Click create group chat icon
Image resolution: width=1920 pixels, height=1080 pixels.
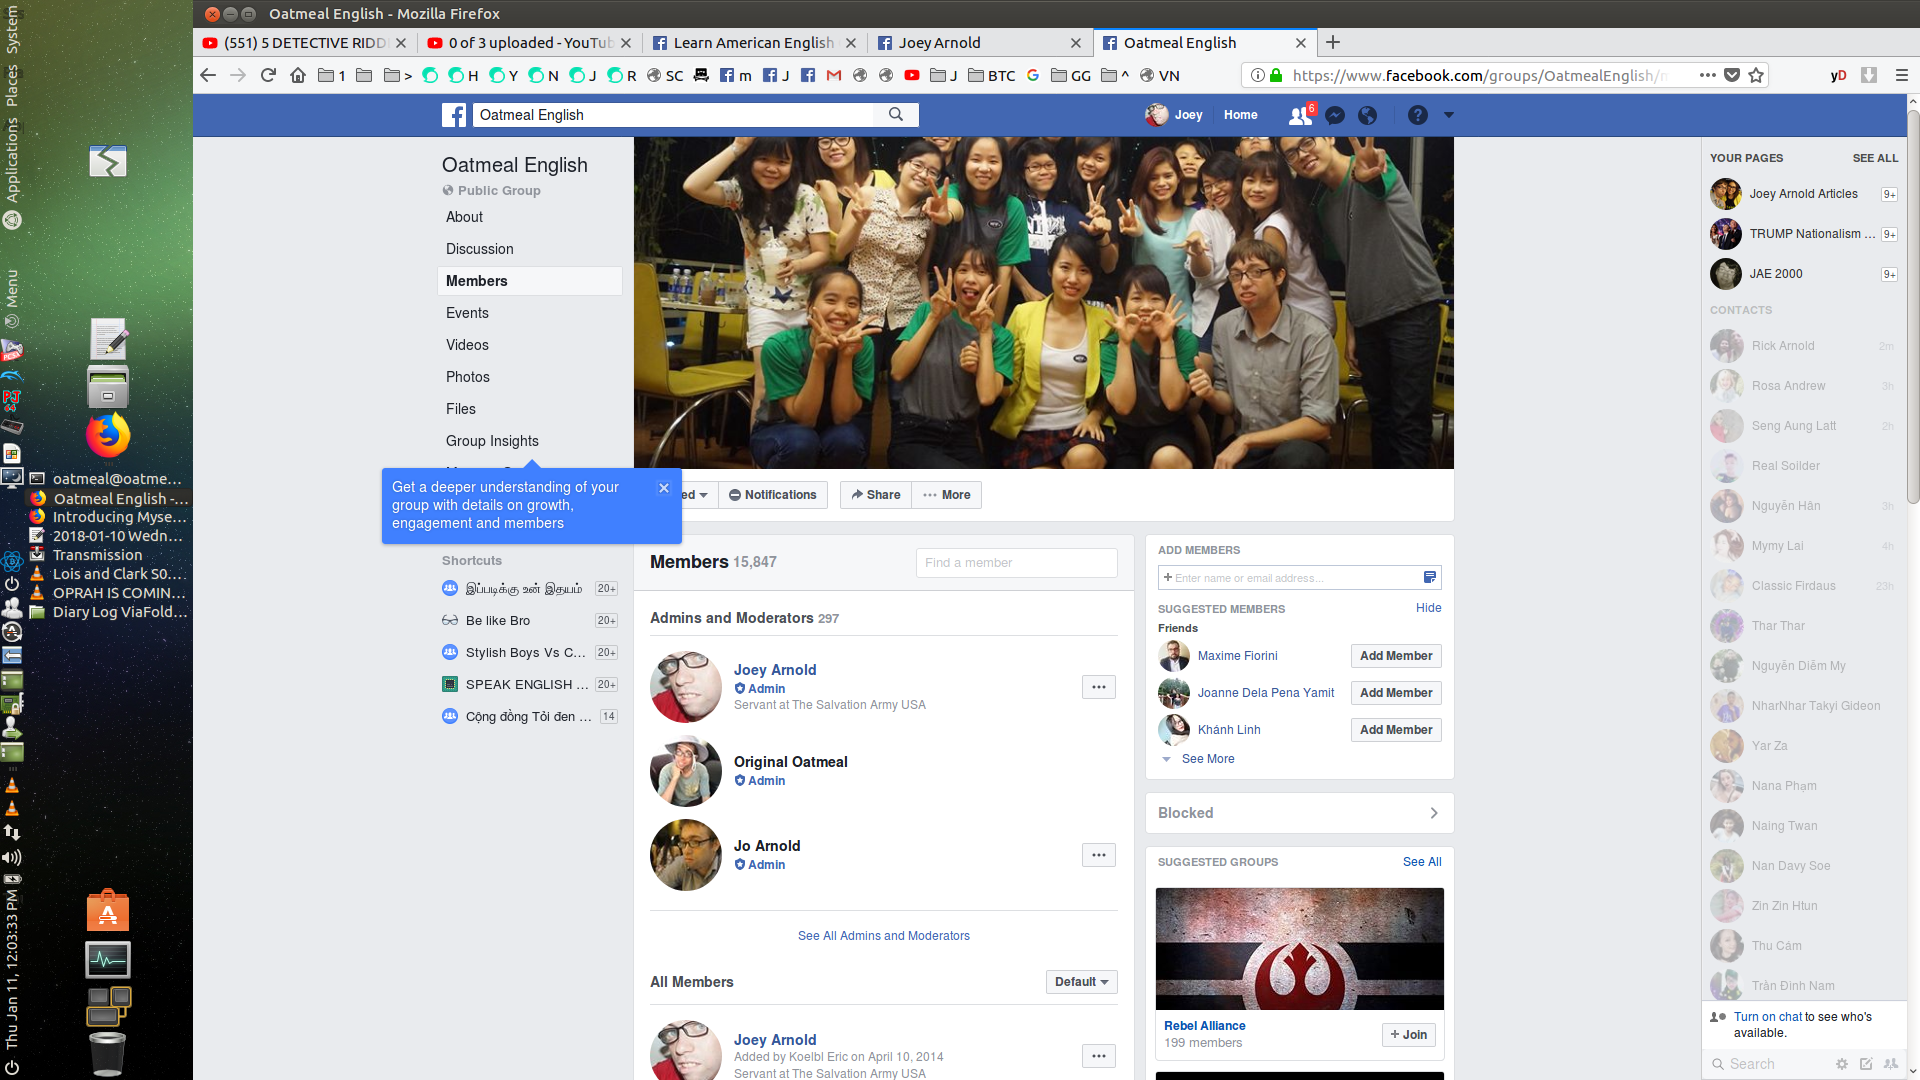pos(1890,1064)
